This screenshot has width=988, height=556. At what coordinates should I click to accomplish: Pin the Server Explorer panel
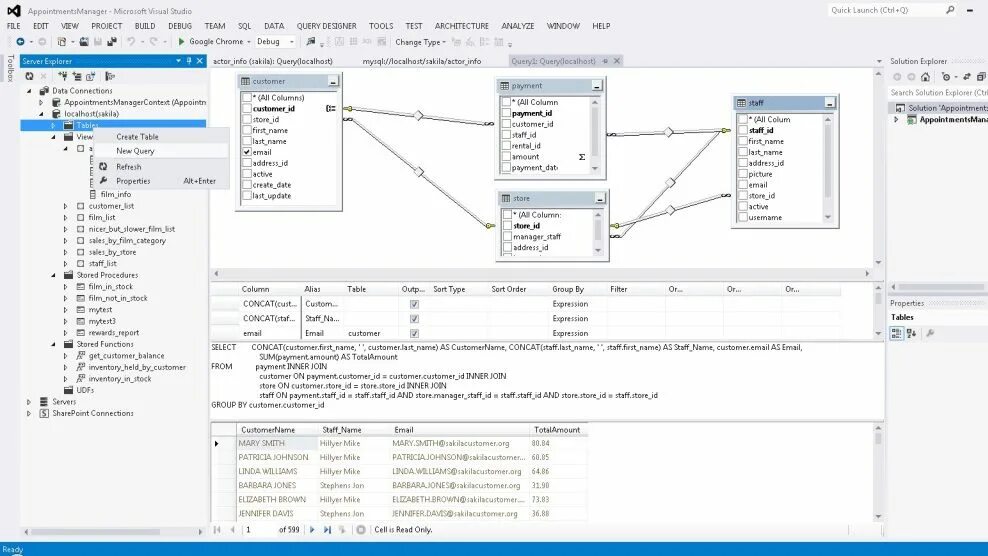coord(189,61)
